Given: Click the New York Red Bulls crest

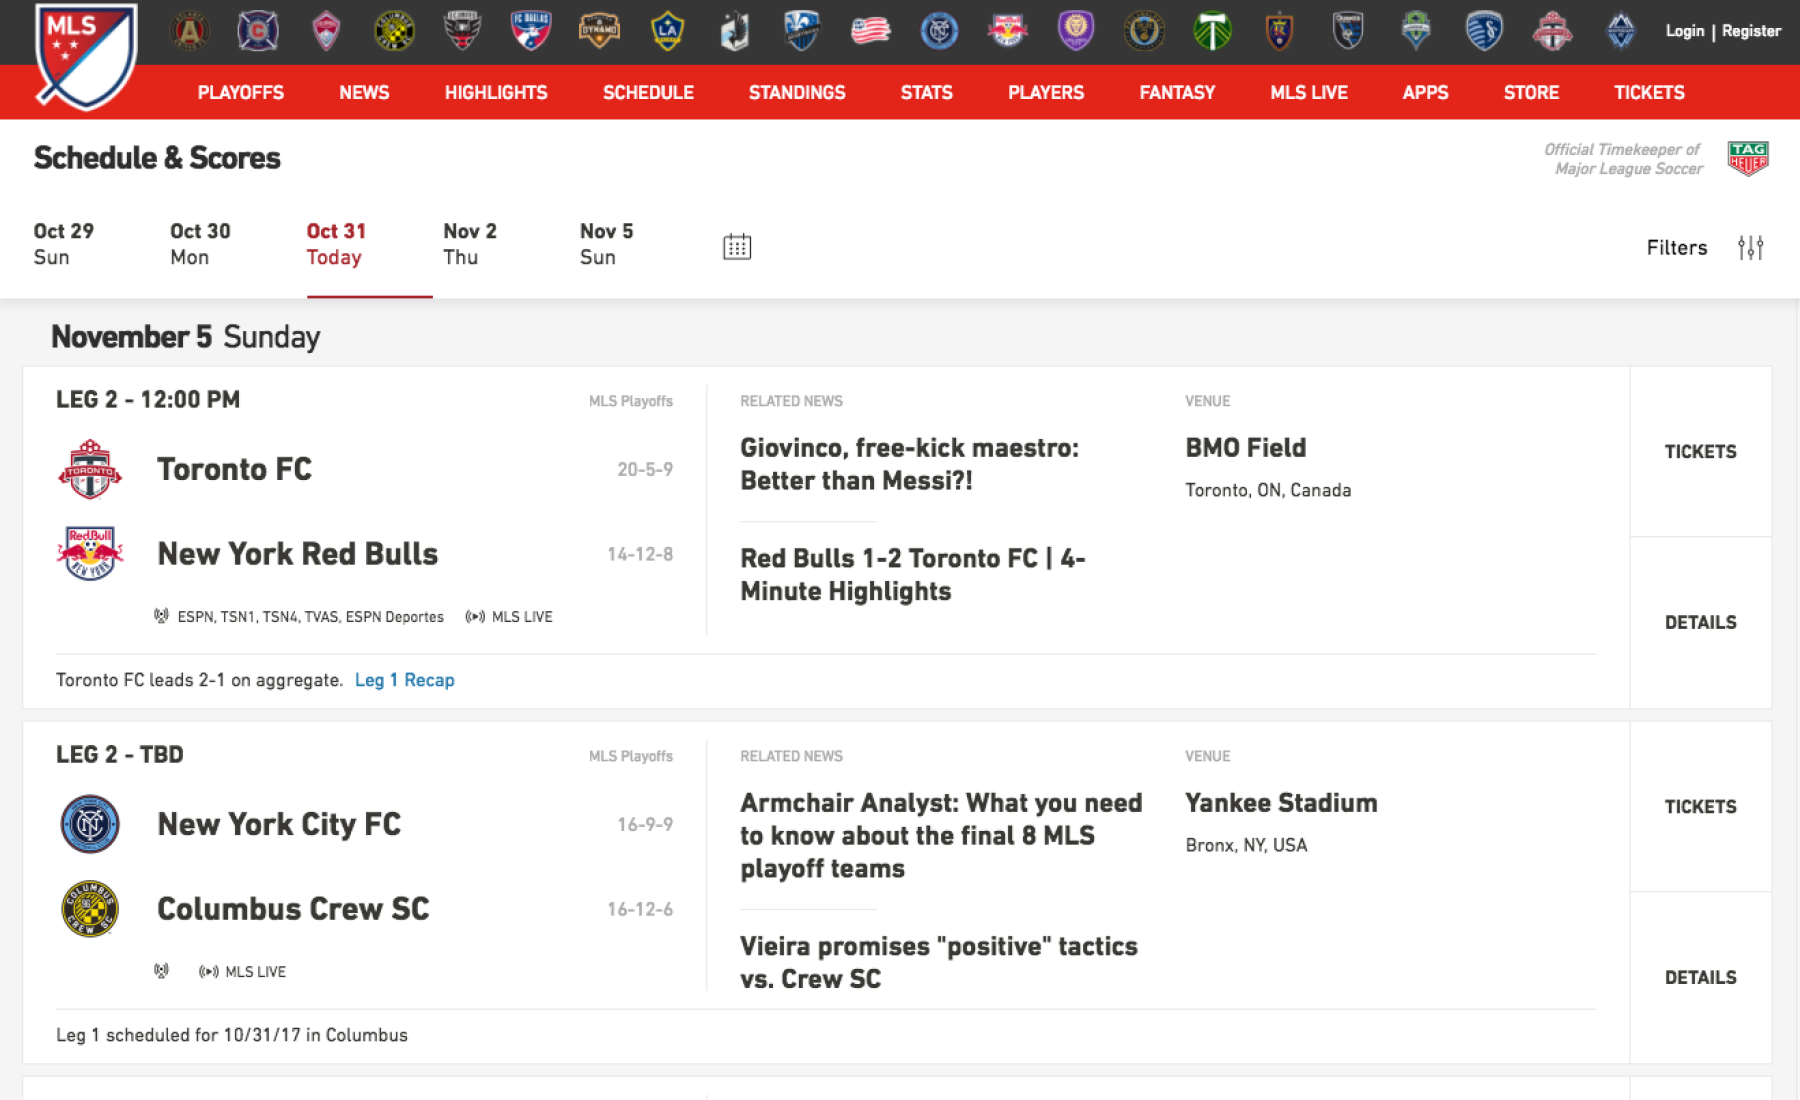Looking at the screenshot, I should pyautogui.click(x=90, y=553).
